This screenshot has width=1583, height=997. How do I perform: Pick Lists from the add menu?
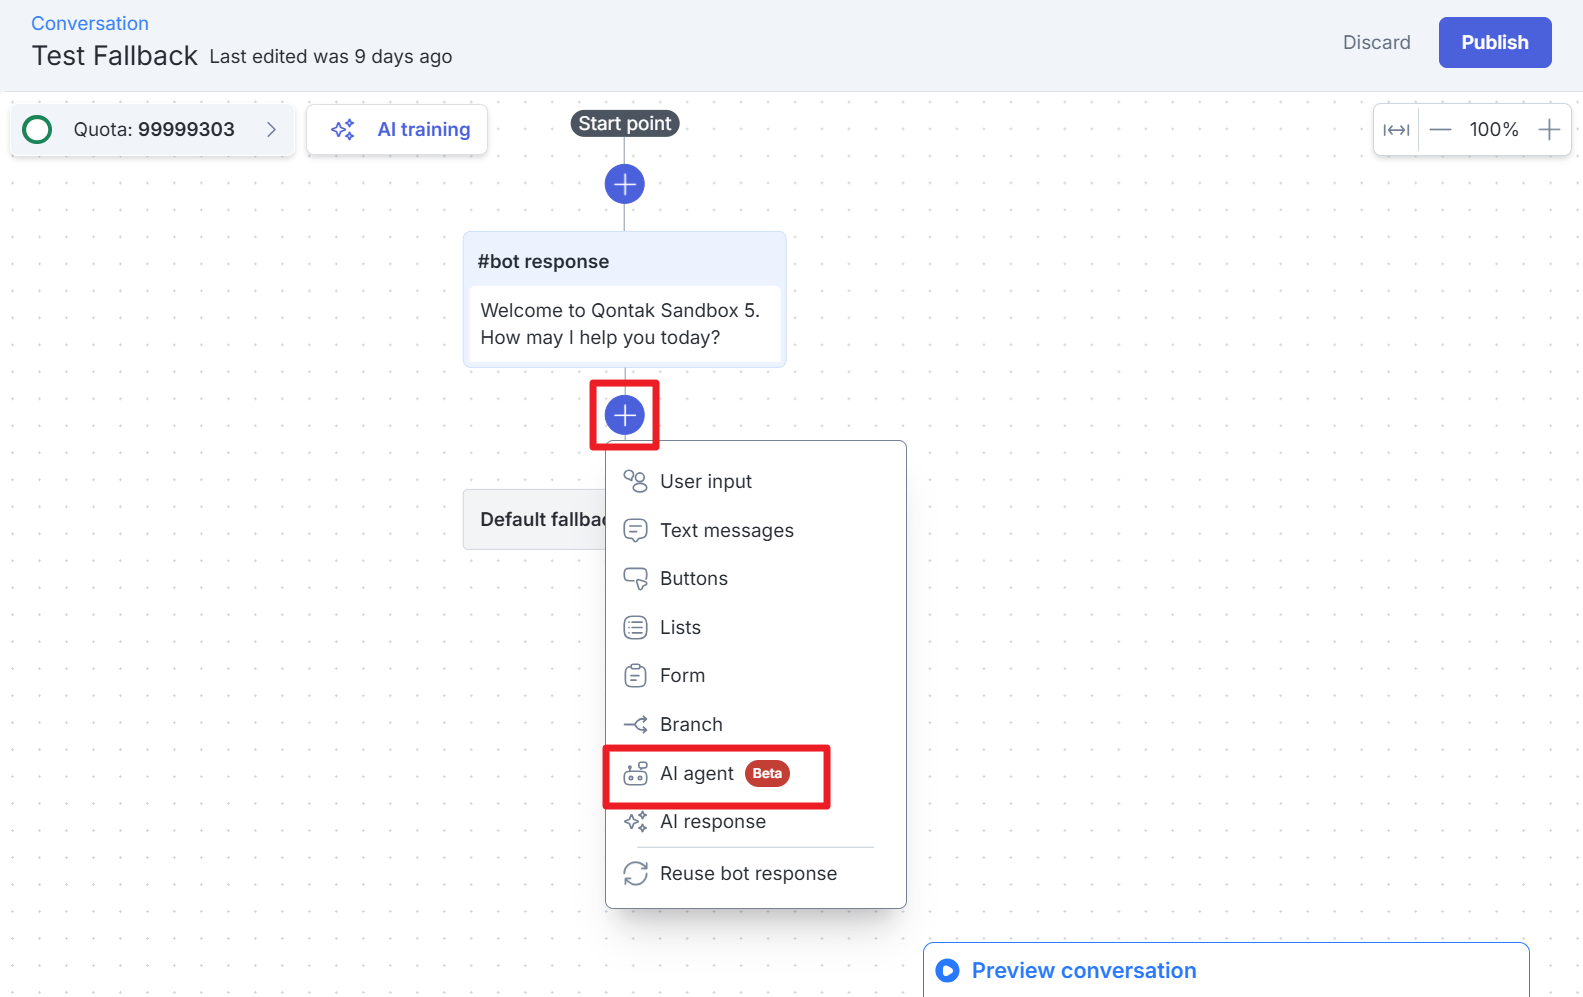pyautogui.click(x=680, y=627)
